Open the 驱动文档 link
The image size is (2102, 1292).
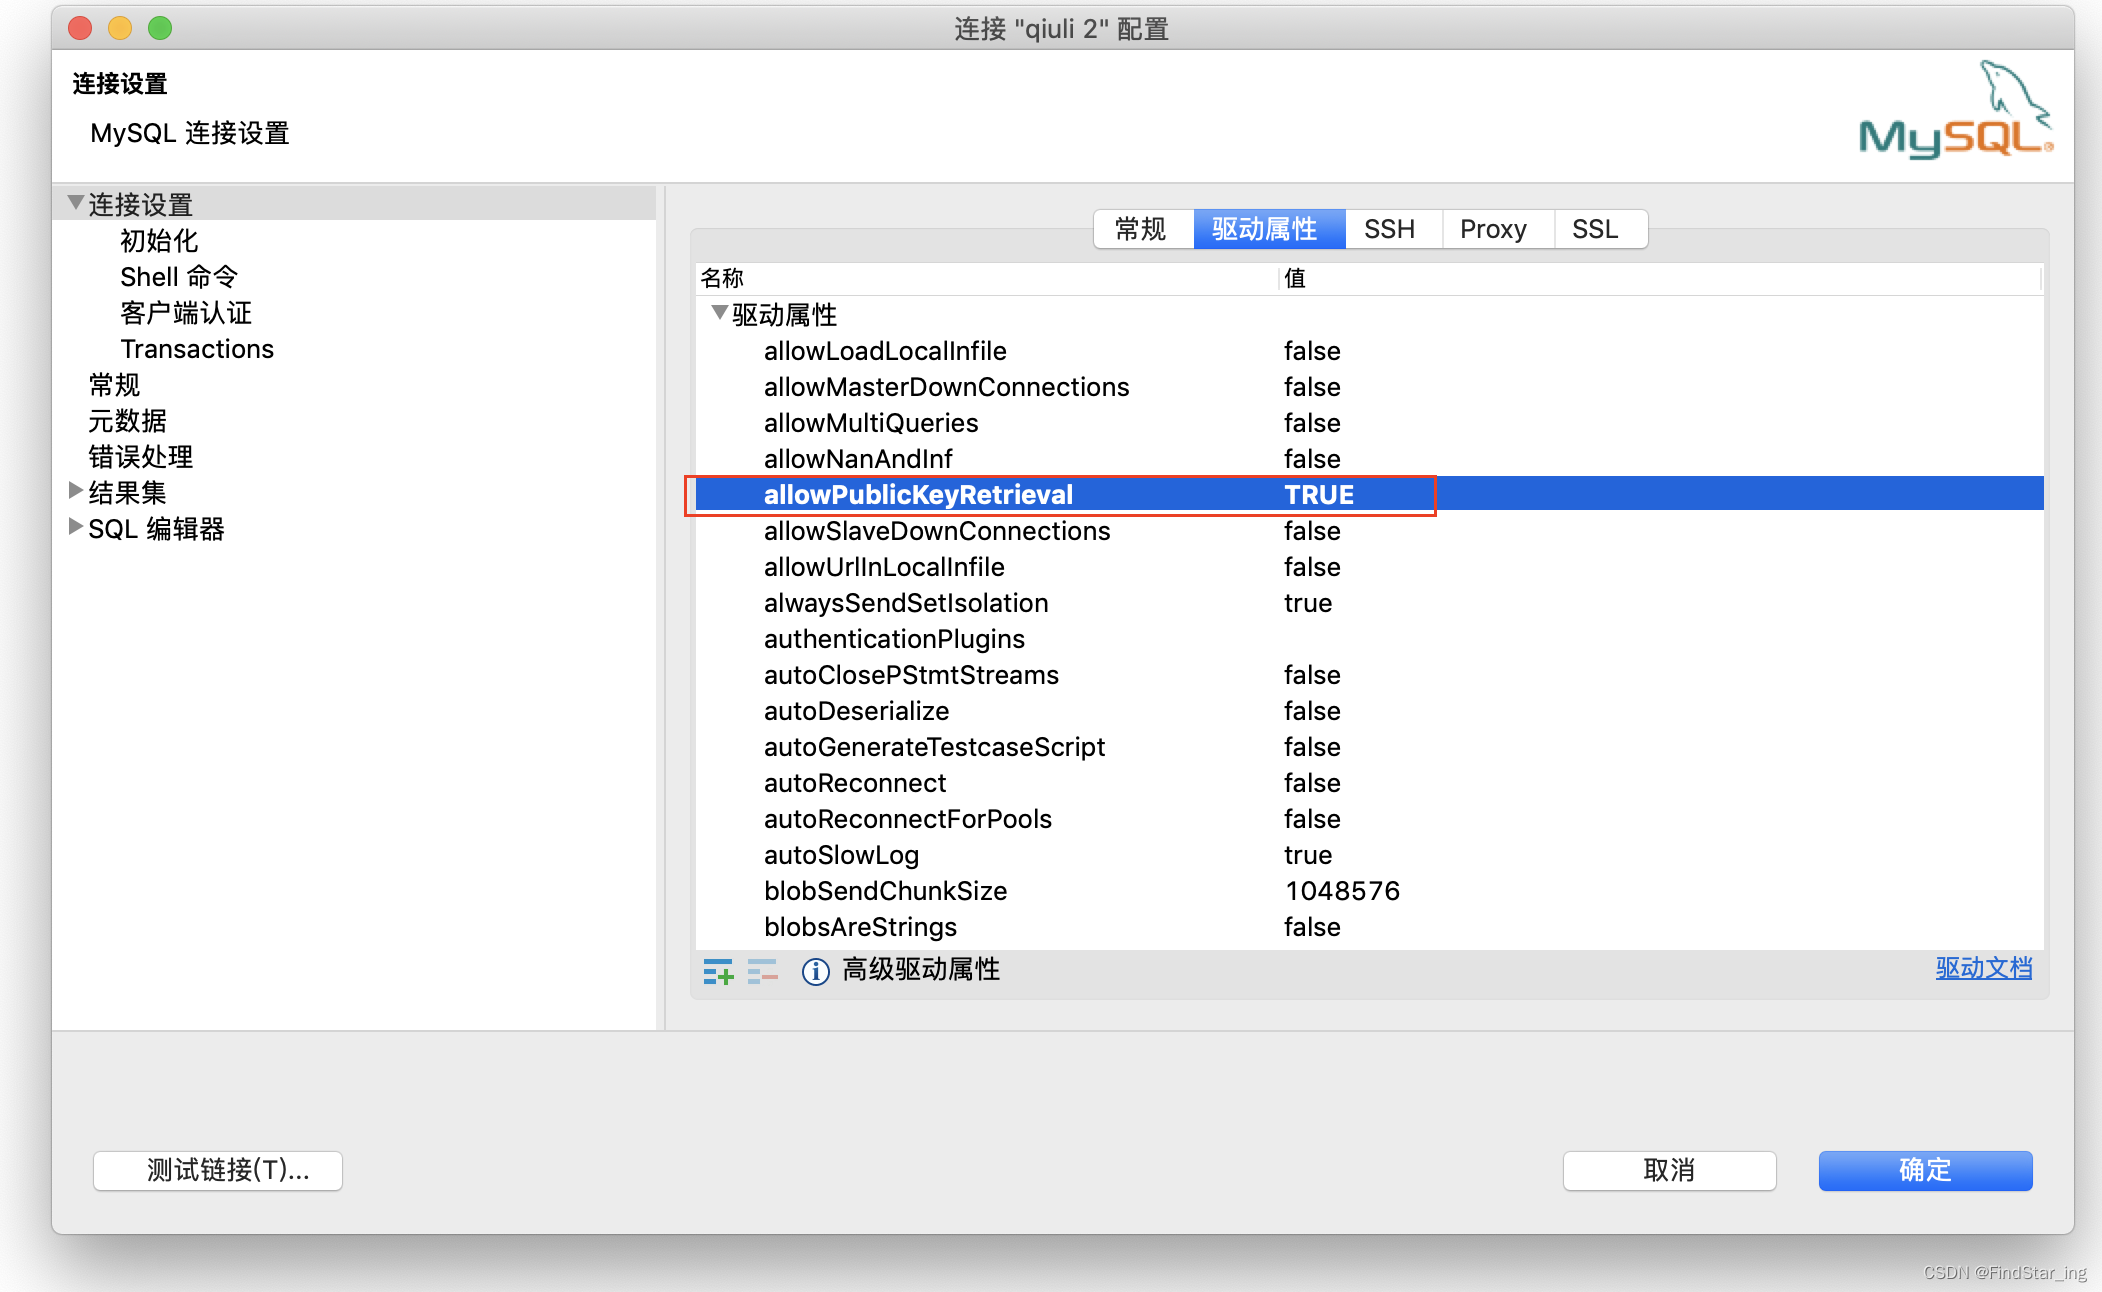point(1983,968)
